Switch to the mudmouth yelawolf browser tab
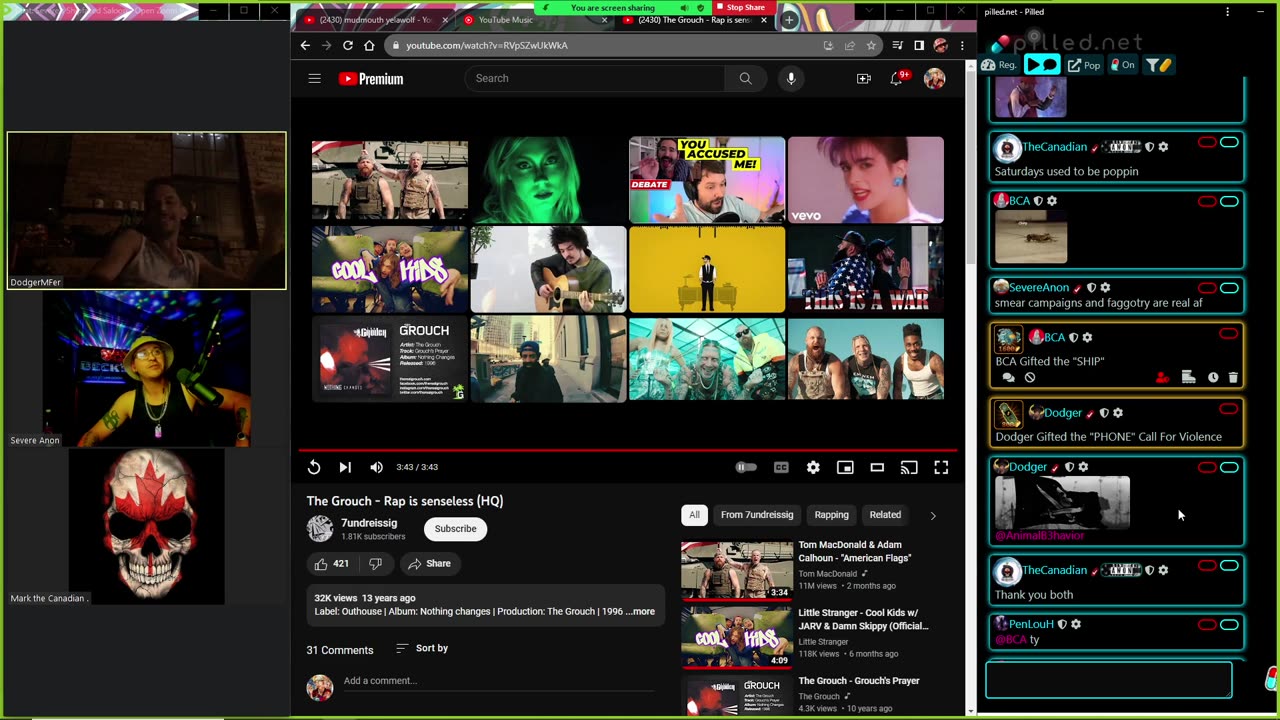1280x720 pixels. coord(374,20)
